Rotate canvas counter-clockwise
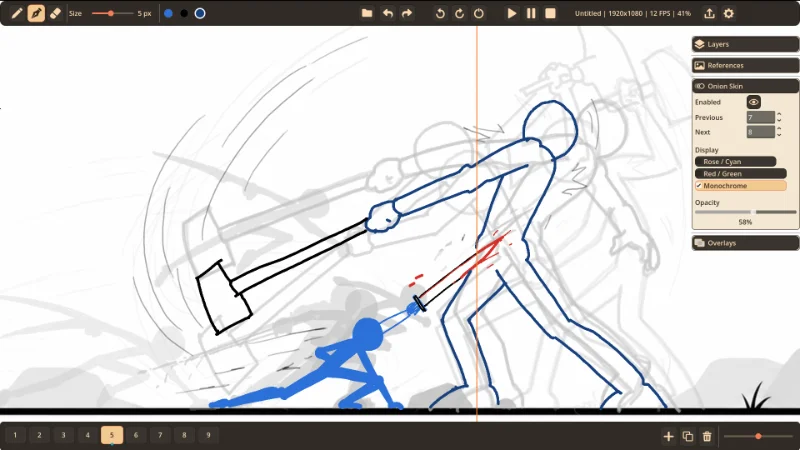800x450 pixels. pos(440,13)
